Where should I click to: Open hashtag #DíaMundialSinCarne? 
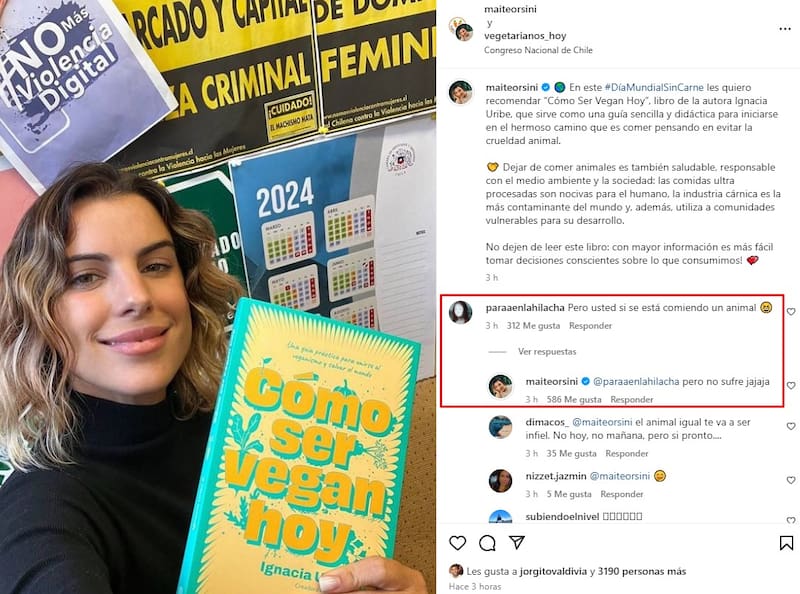pyautogui.click(x=654, y=87)
